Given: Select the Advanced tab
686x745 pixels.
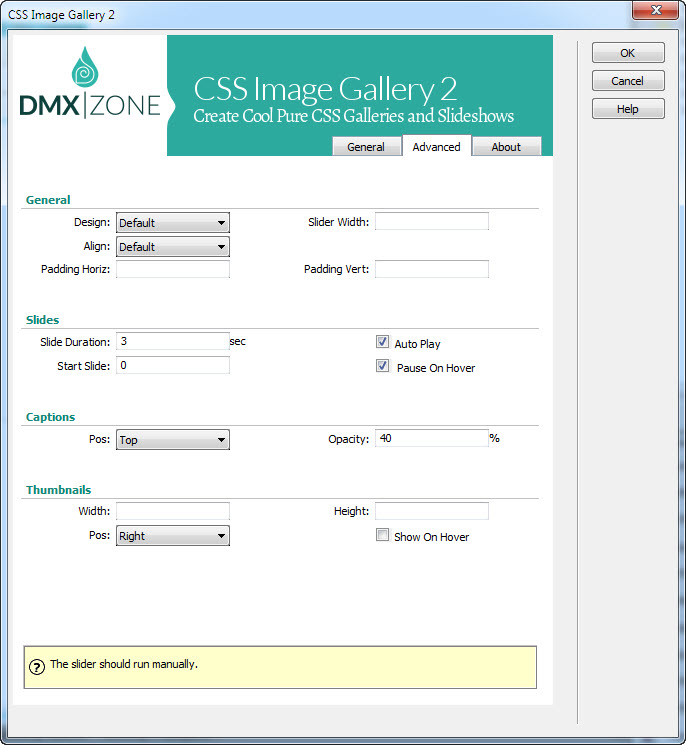Looking at the screenshot, I should (437, 146).
